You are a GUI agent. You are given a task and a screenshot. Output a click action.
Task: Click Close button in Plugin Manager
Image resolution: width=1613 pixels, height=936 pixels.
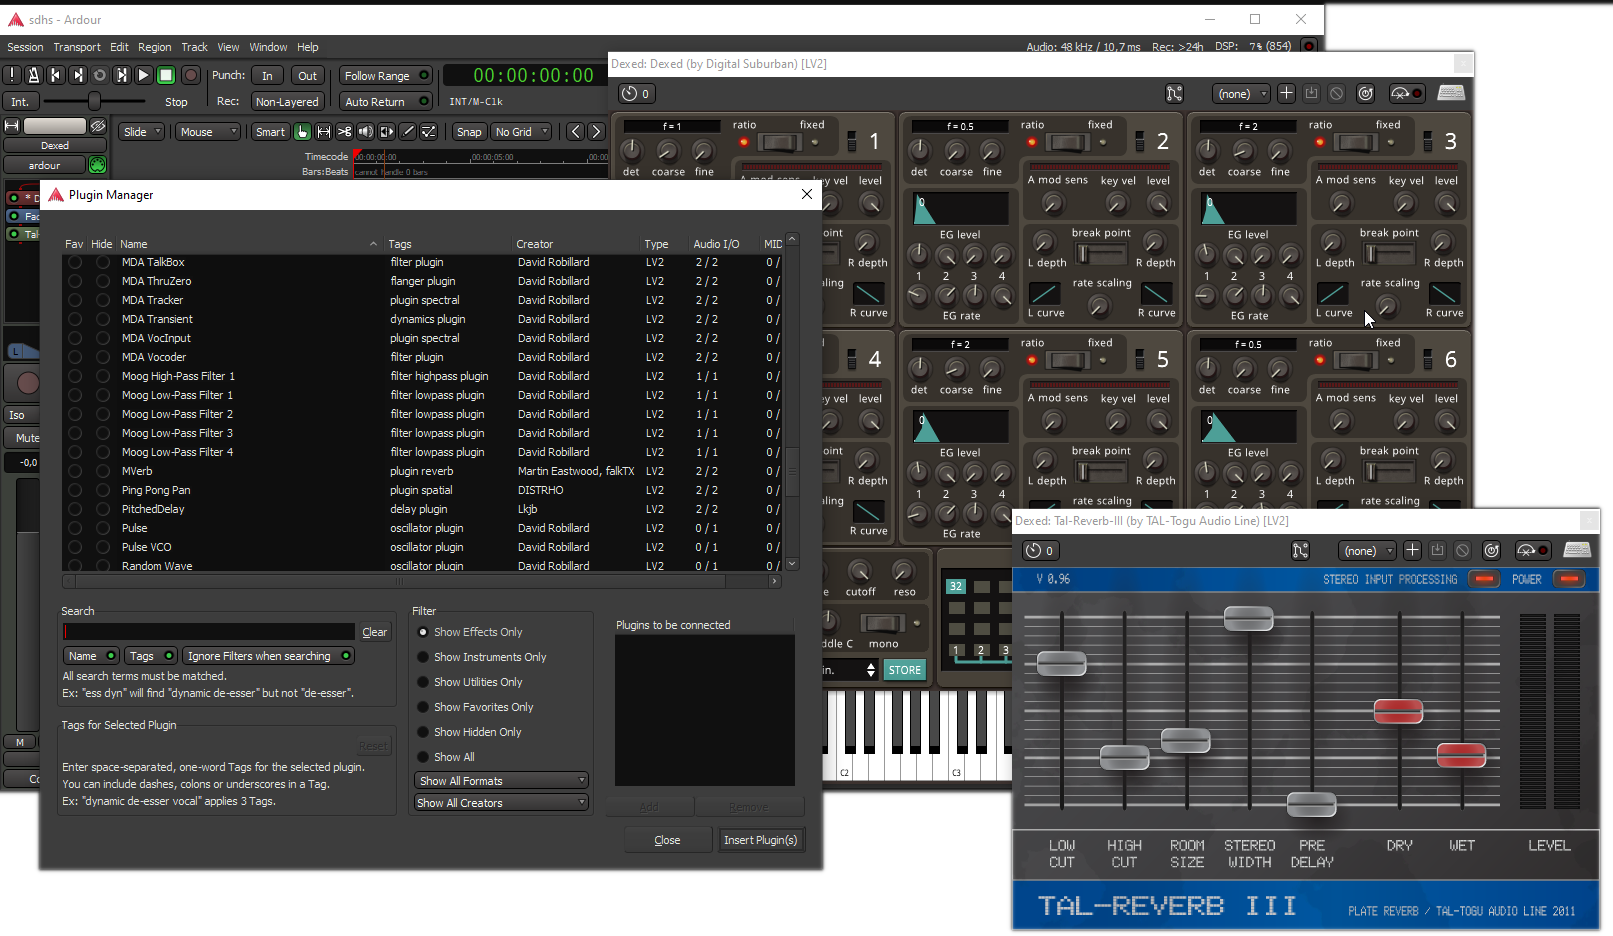pos(667,840)
